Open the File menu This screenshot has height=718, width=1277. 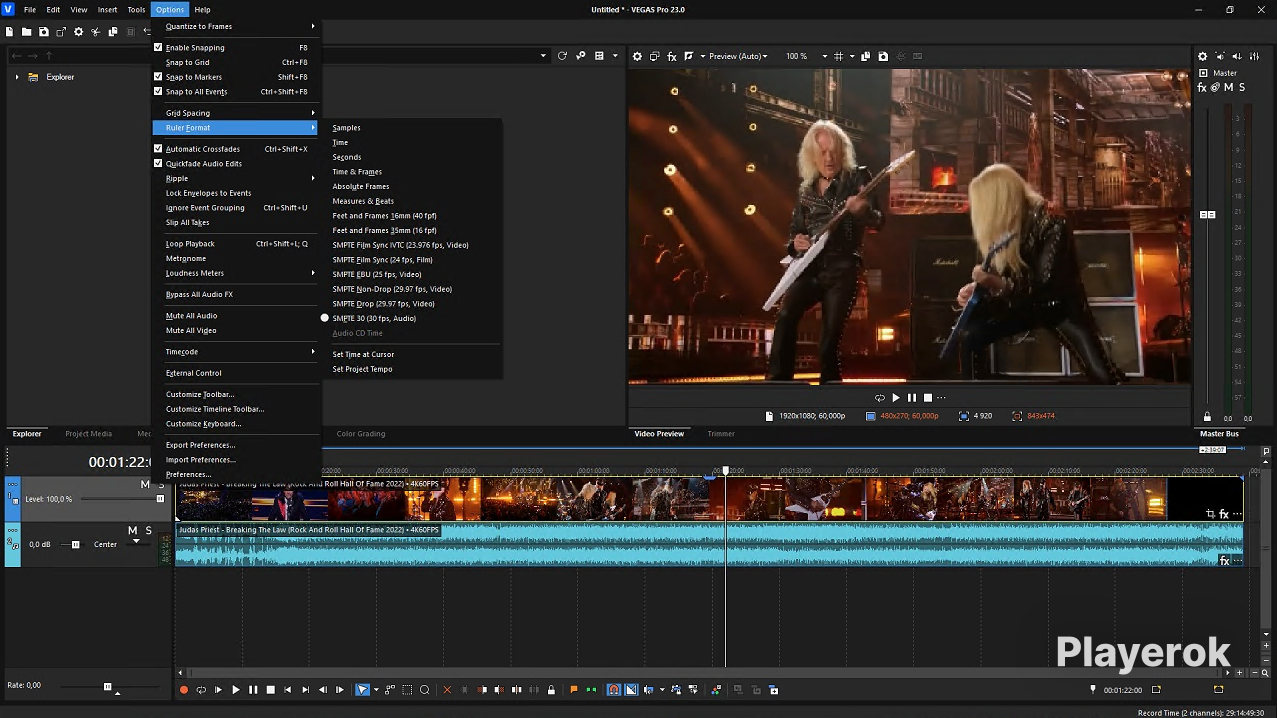tap(30, 9)
